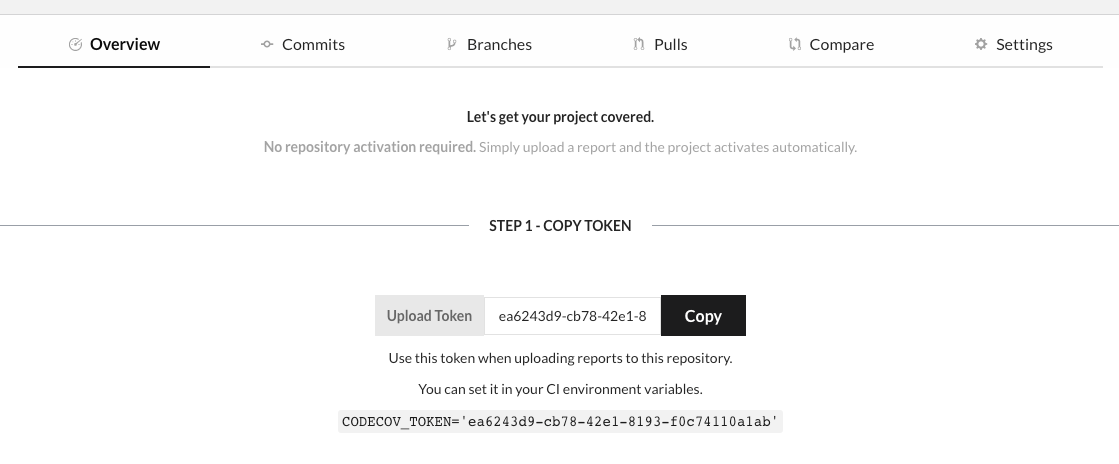Image resolution: width=1119 pixels, height=464 pixels.
Task: Click the 'Let's get your project covered' heading
Action: click(560, 117)
